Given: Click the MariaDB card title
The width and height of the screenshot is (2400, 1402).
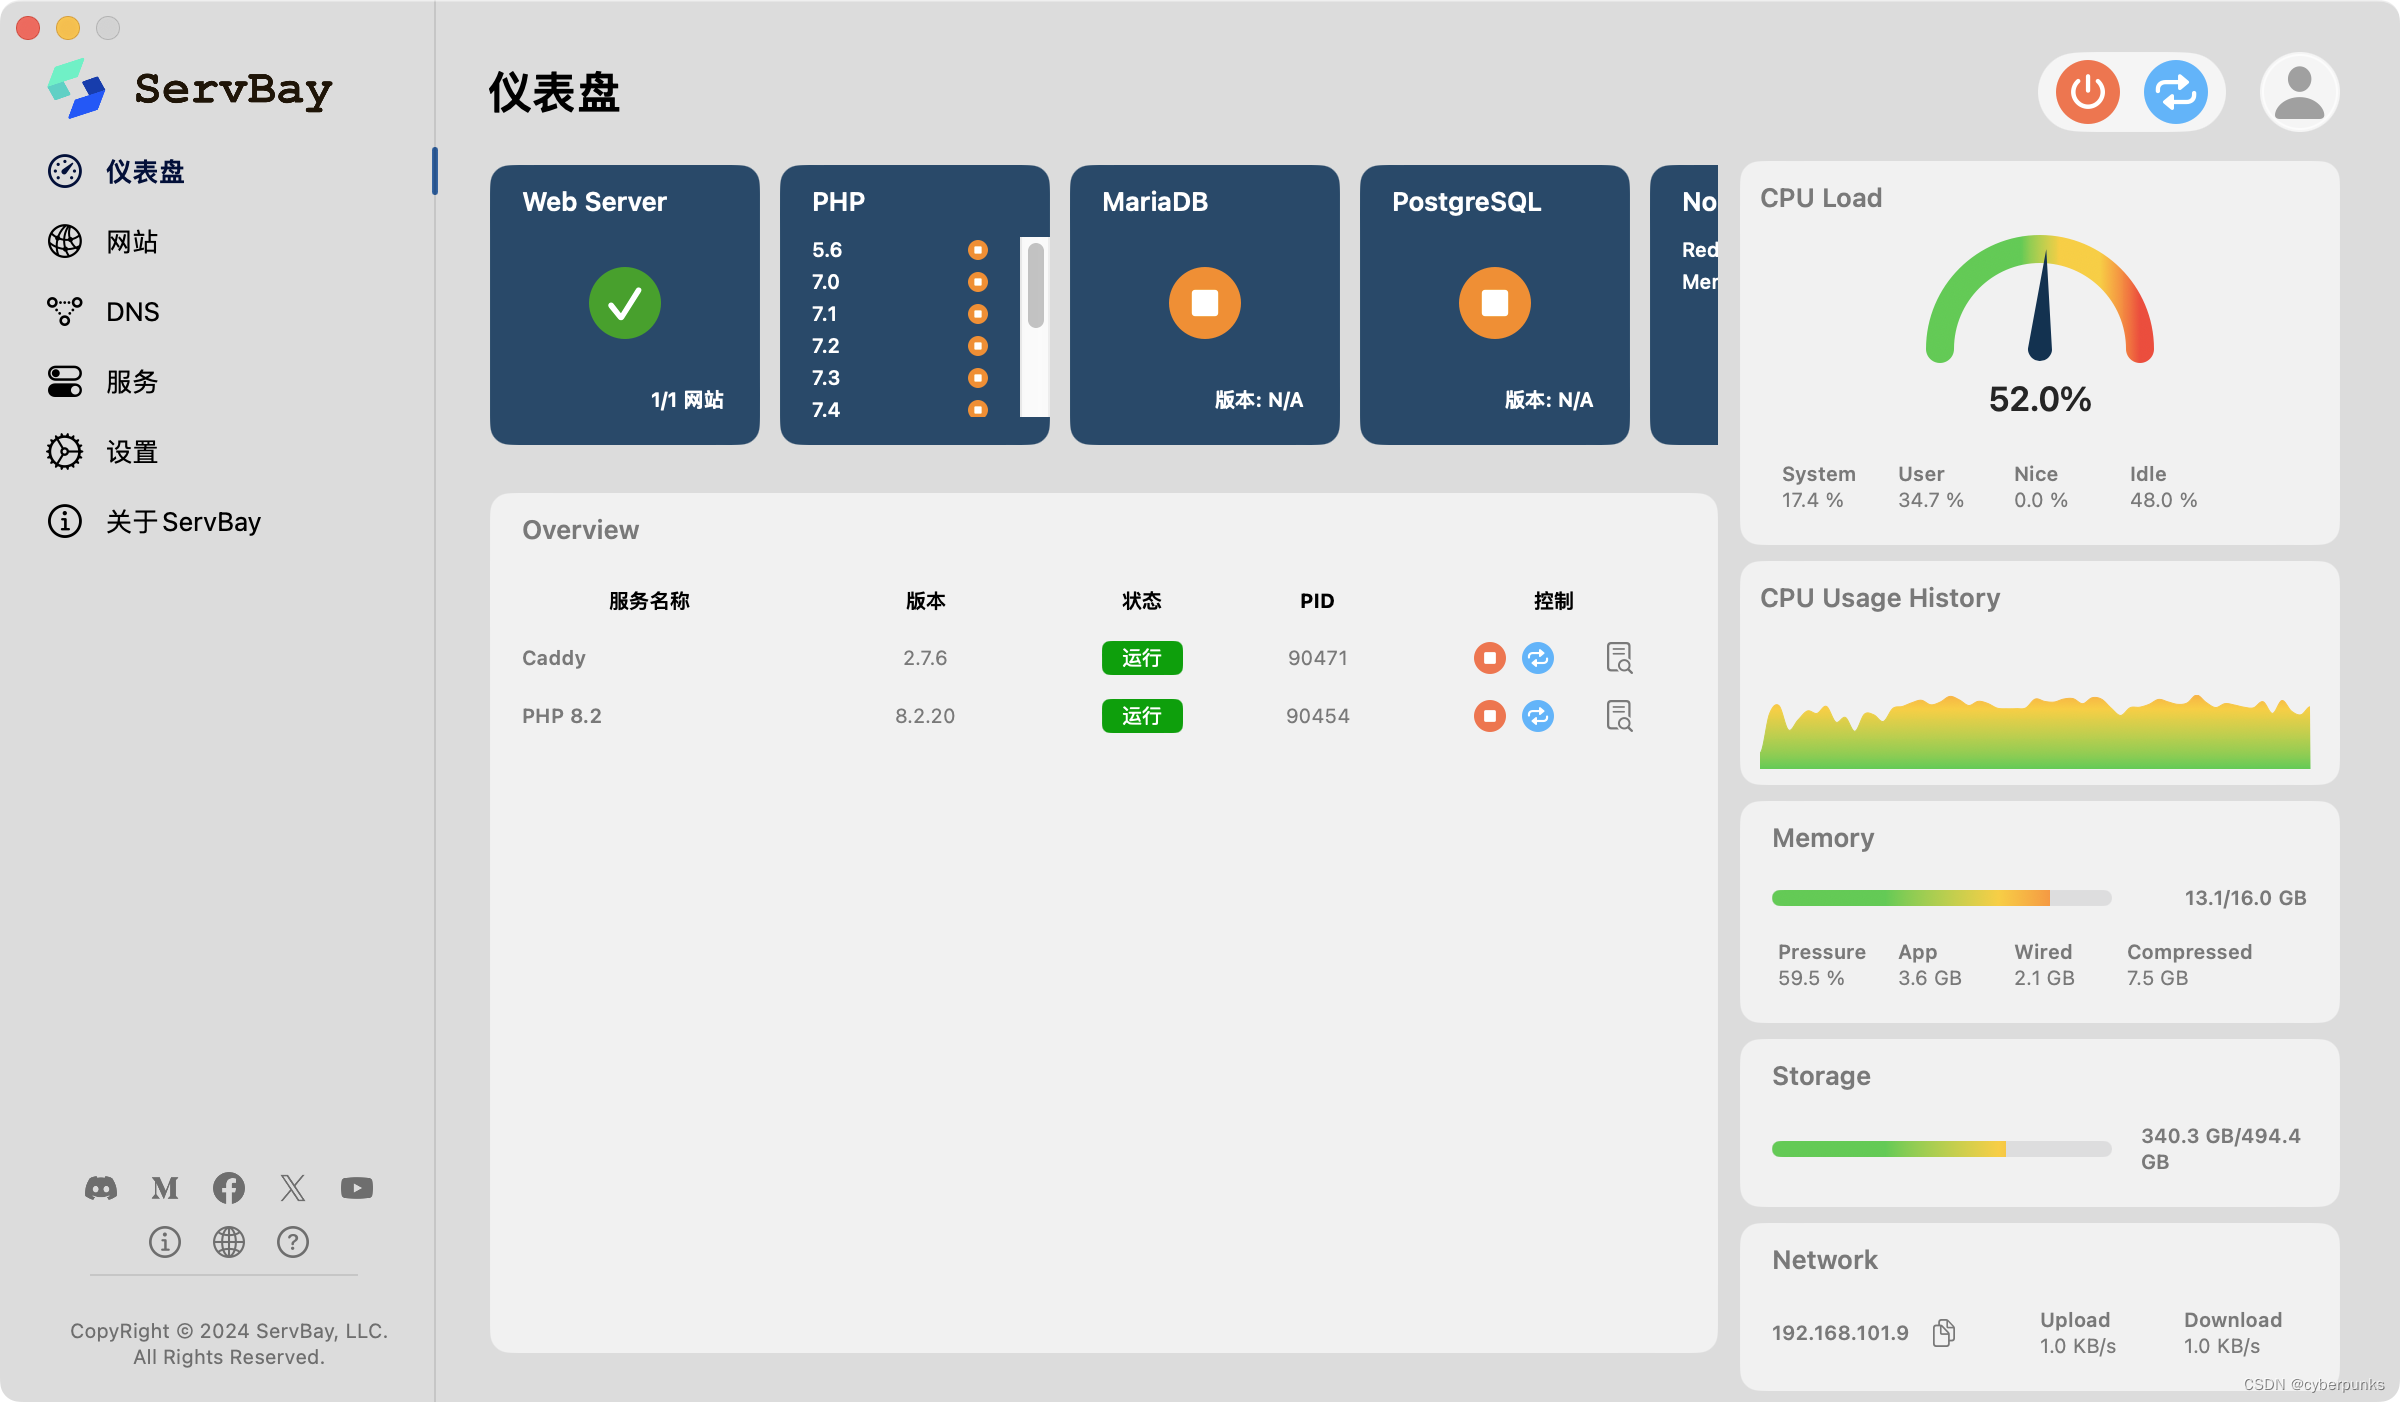Looking at the screenshot, I should pos(1155,202).
